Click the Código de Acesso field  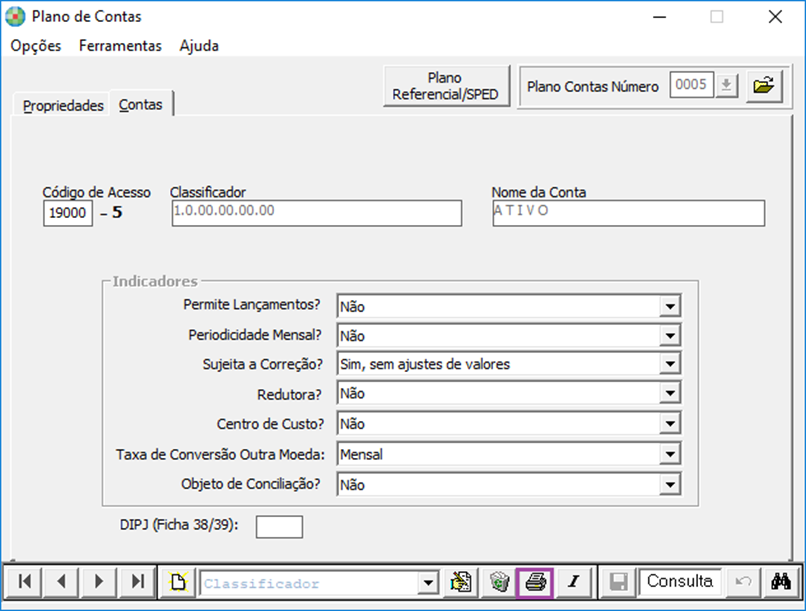(x=68, y=213)
